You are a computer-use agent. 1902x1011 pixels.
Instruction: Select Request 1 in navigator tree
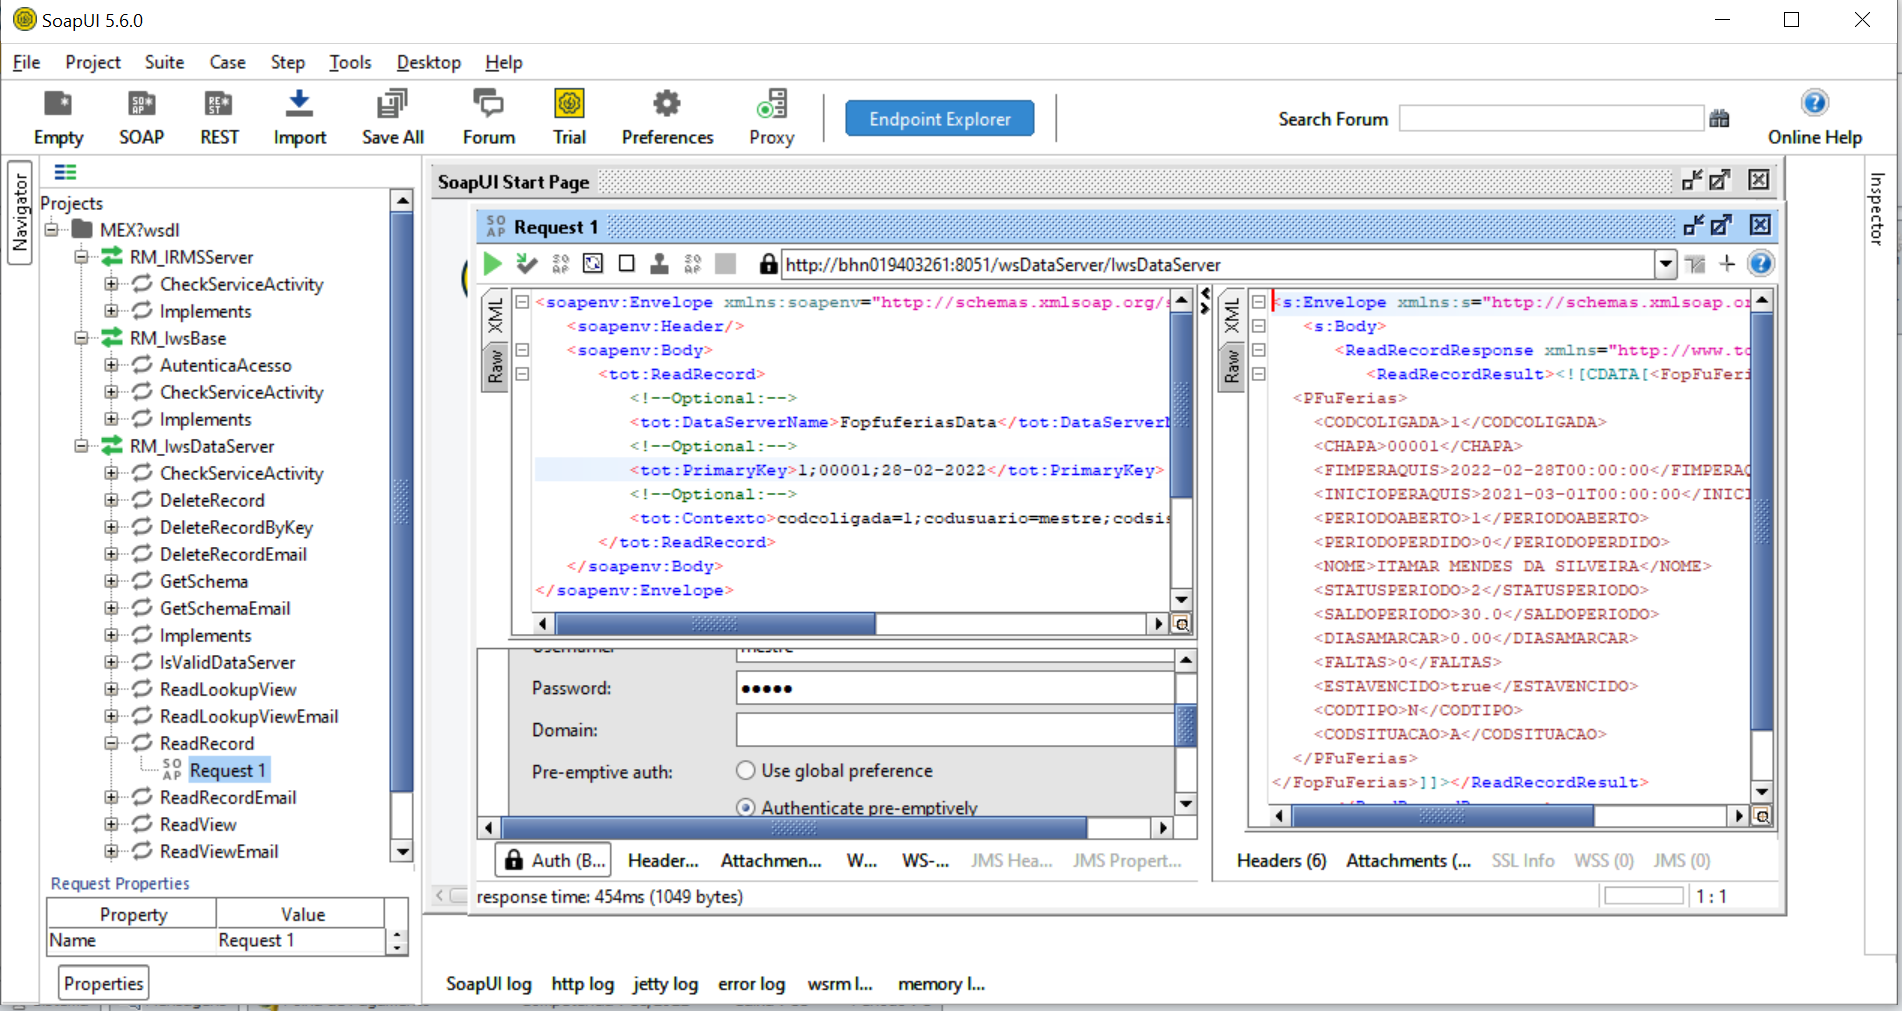(x=227, y=770)
